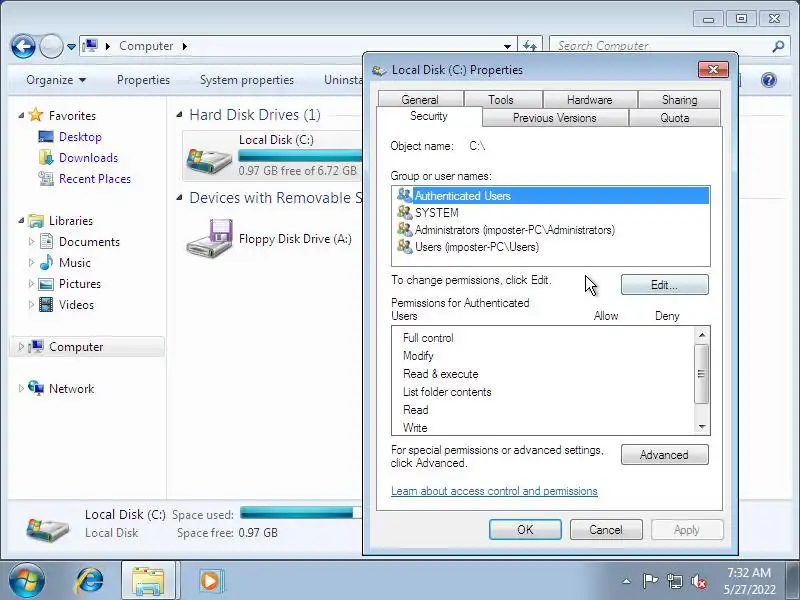Open the address bar history dropdown
The height and width of the screenshot is (600, 800).
tap(507, 46)
